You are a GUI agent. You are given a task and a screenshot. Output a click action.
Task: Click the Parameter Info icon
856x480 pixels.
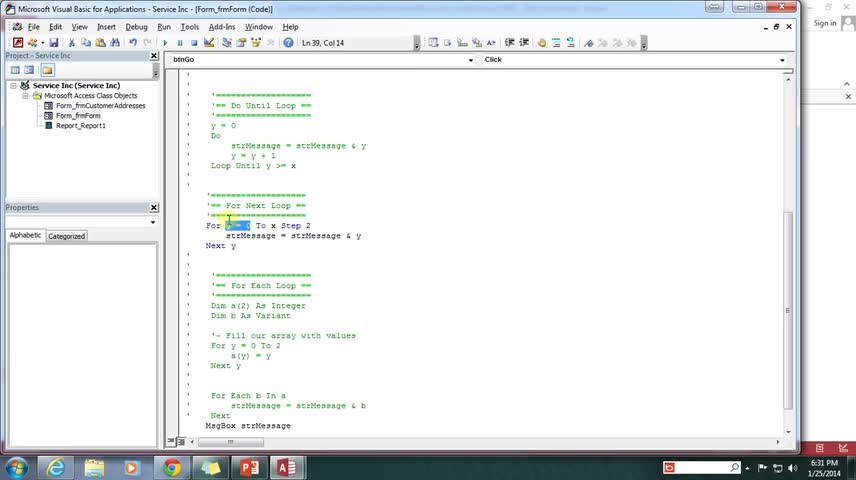pos(477,43)
